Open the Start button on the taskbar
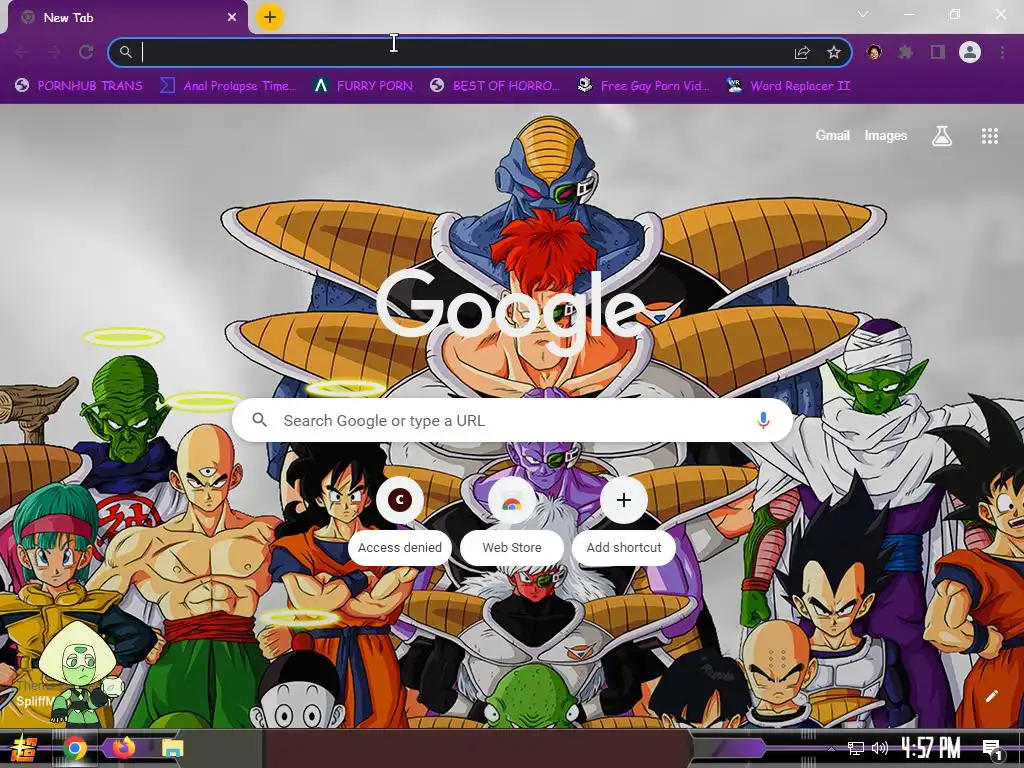 [x=24, y=748]
